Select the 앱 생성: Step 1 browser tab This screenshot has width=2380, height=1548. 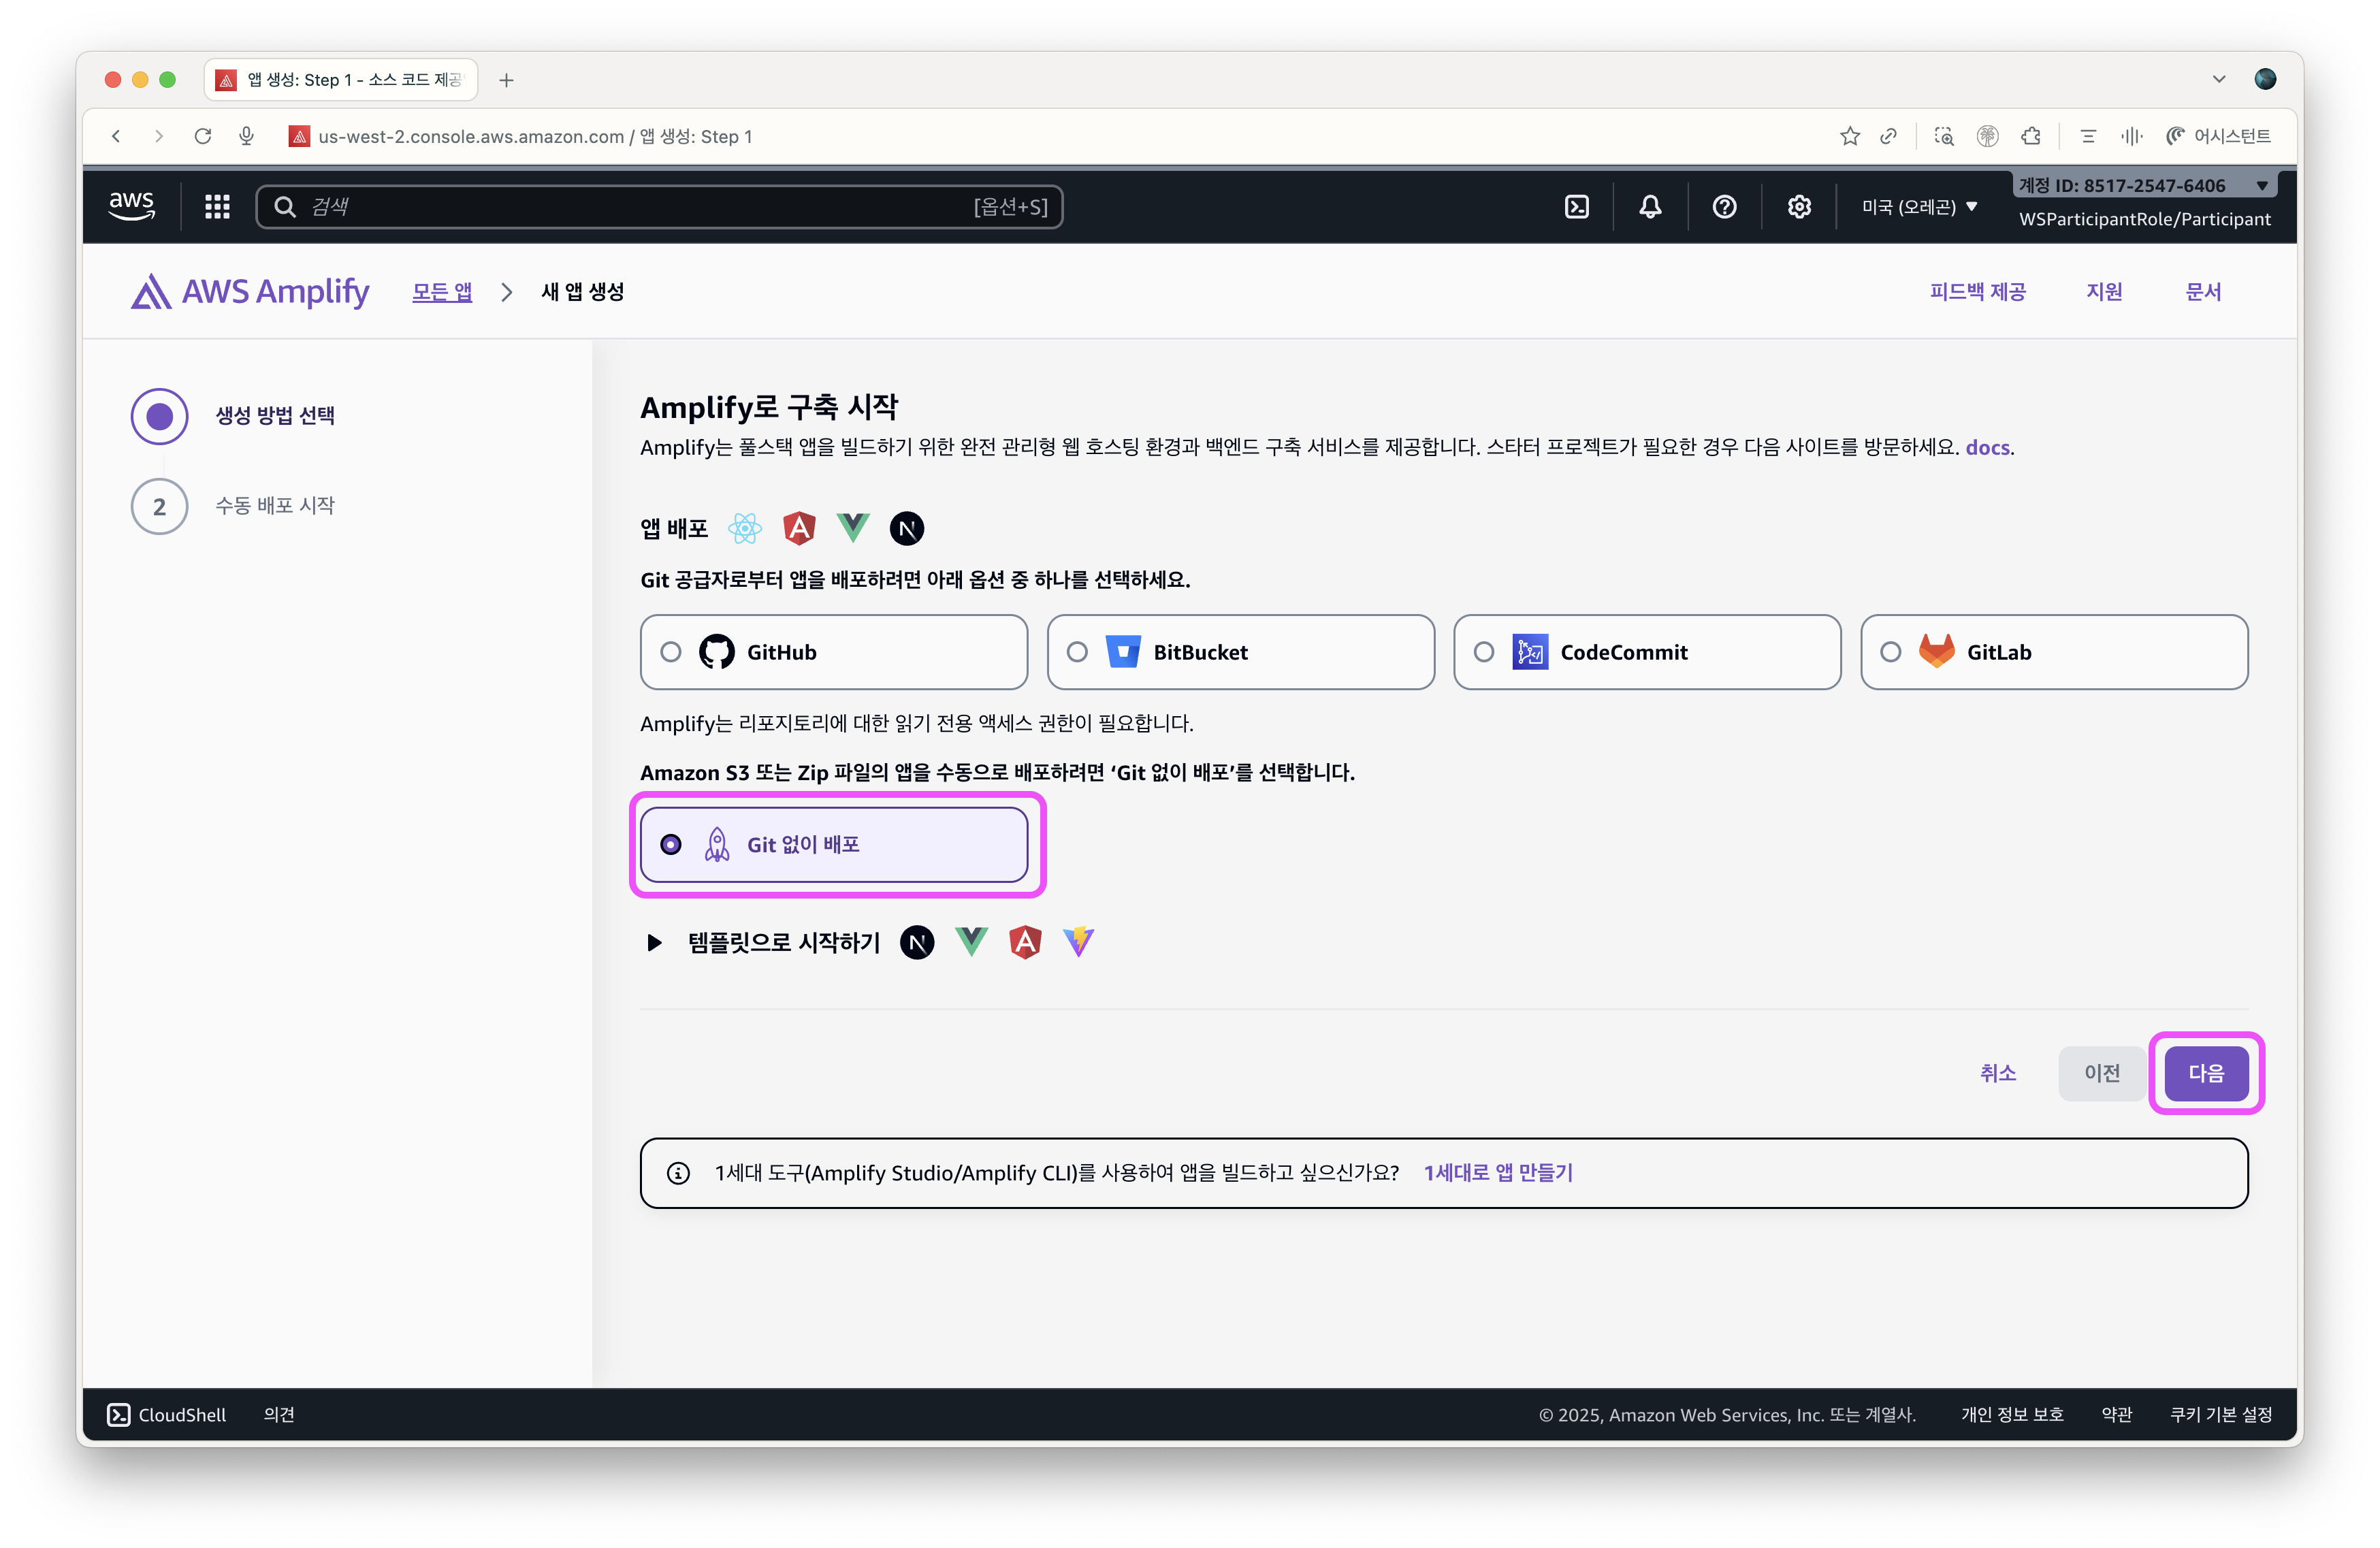[x=341, y=79]
